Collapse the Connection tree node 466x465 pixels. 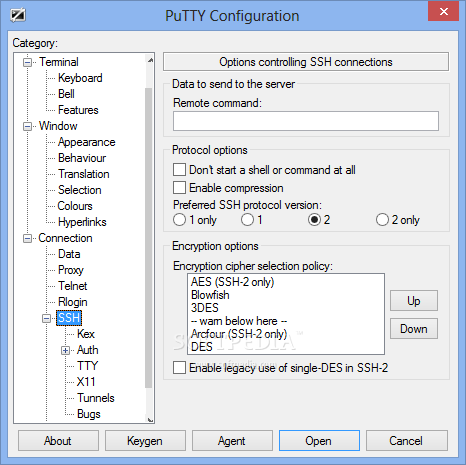(x=27, y=238)
